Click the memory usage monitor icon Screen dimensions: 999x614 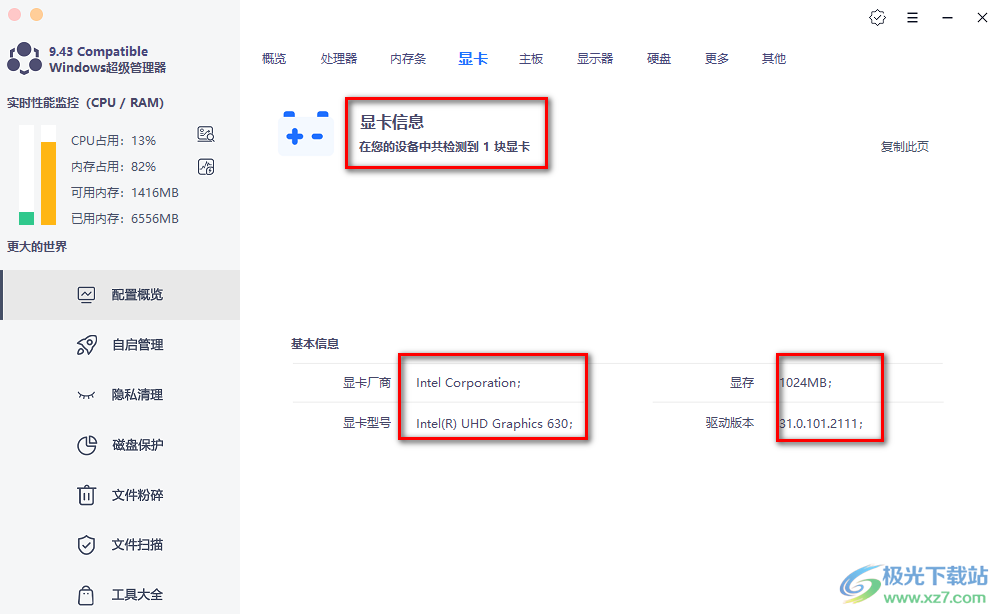(206, 167)
